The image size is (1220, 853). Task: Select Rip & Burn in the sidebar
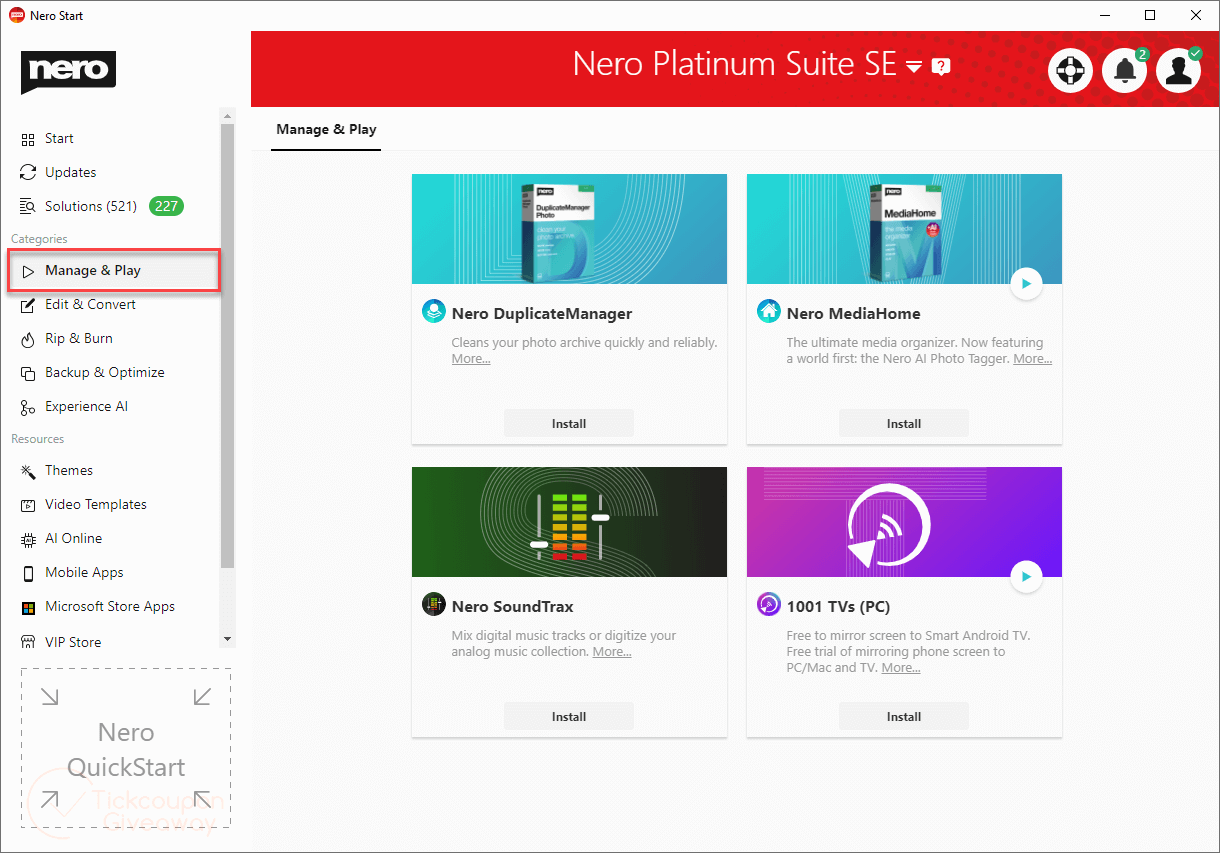tap(79, 338)
